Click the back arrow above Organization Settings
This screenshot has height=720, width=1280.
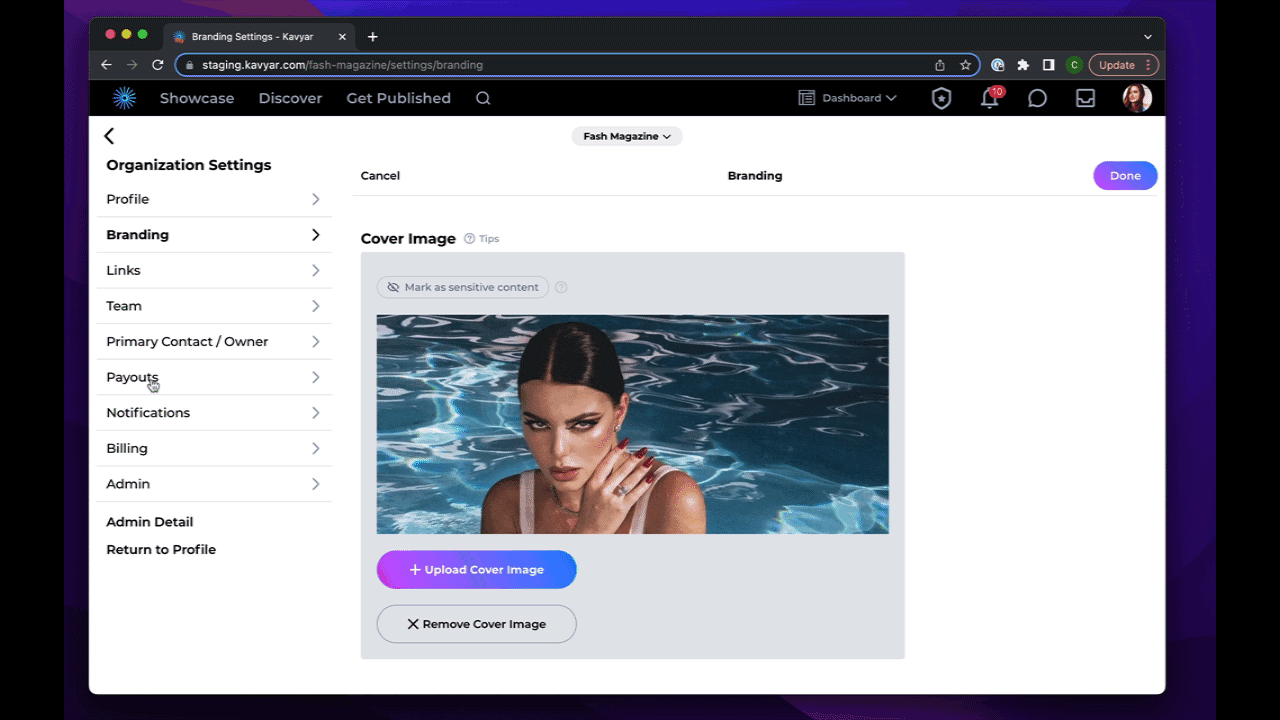pyautogui.click(x=109, y=136)
